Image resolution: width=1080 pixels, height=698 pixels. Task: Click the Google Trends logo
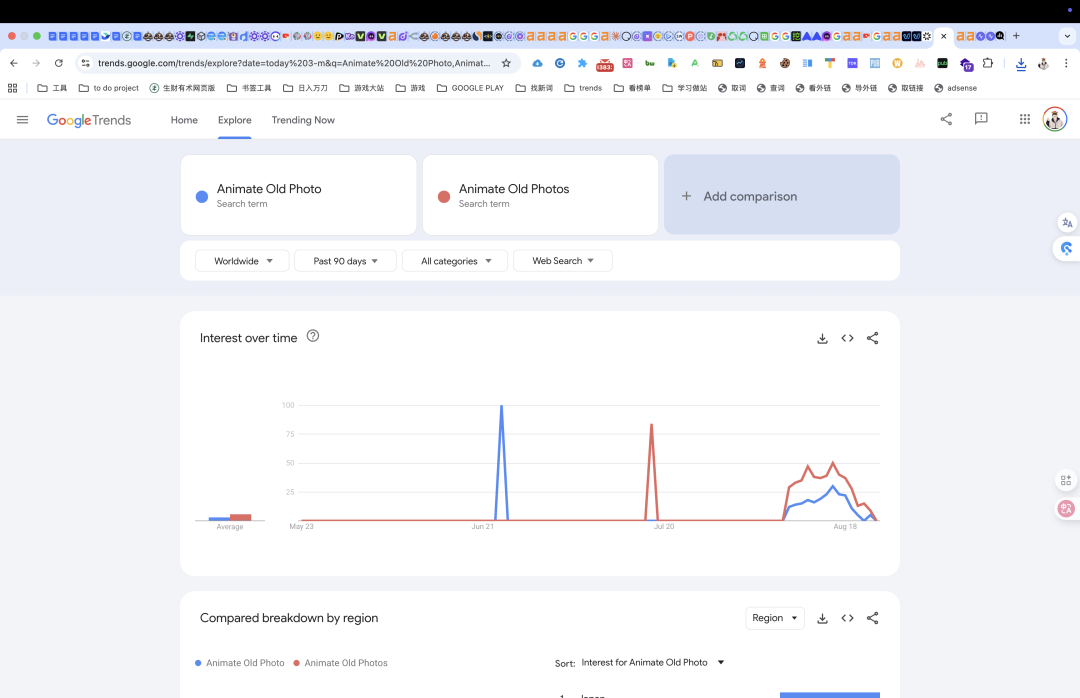coord(89,120)
